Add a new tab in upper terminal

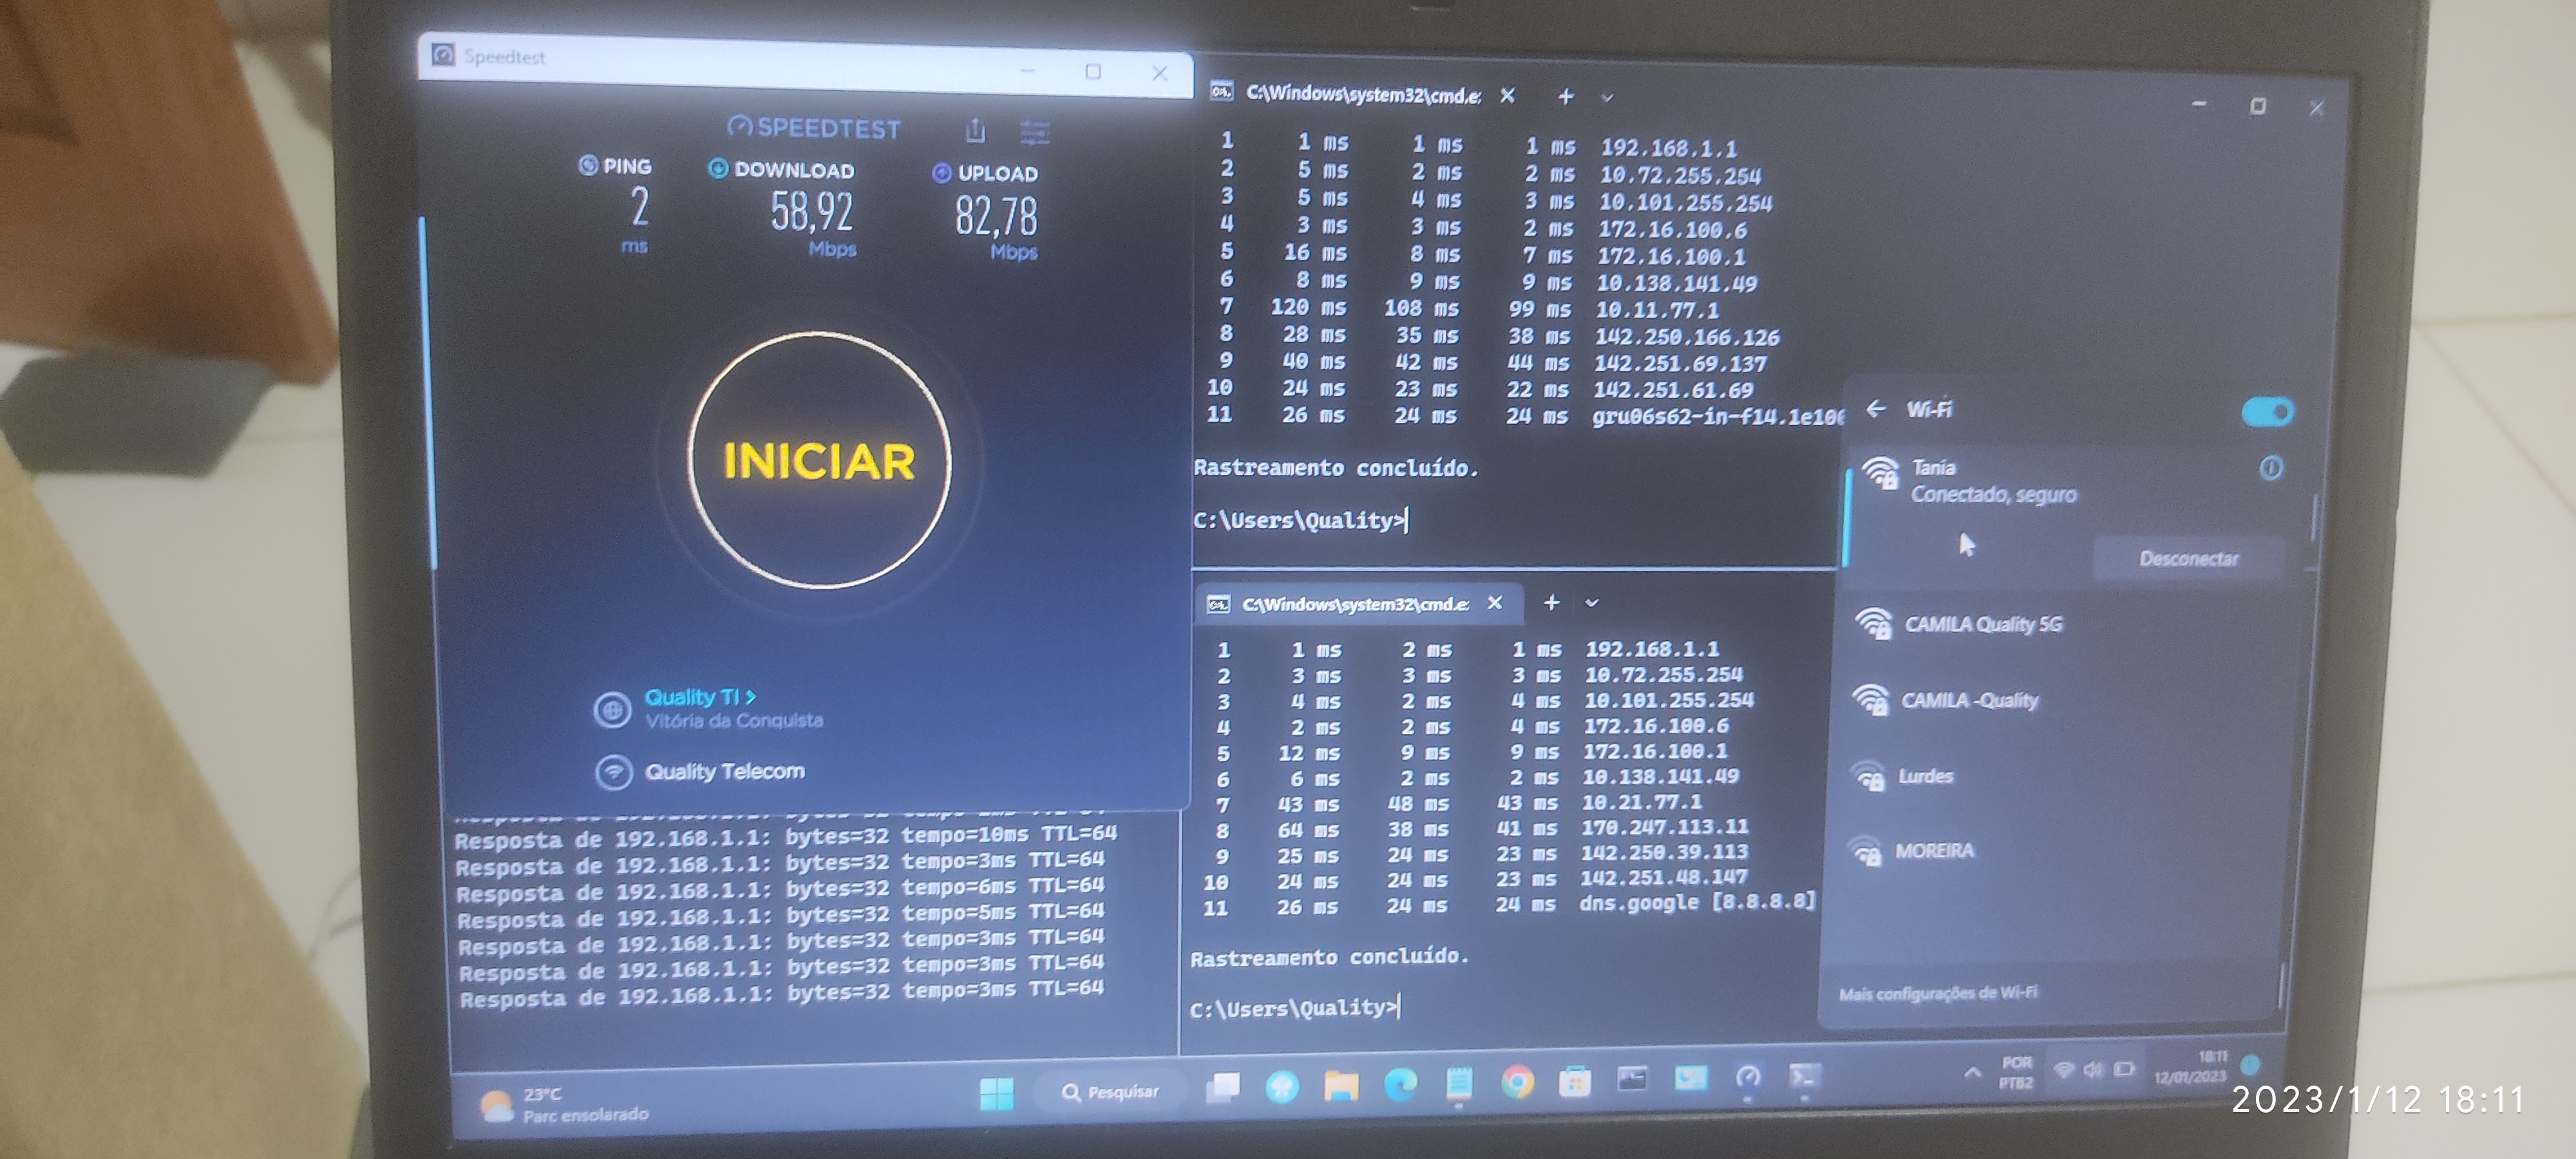pyautogui.click(x=1565, y=96)
